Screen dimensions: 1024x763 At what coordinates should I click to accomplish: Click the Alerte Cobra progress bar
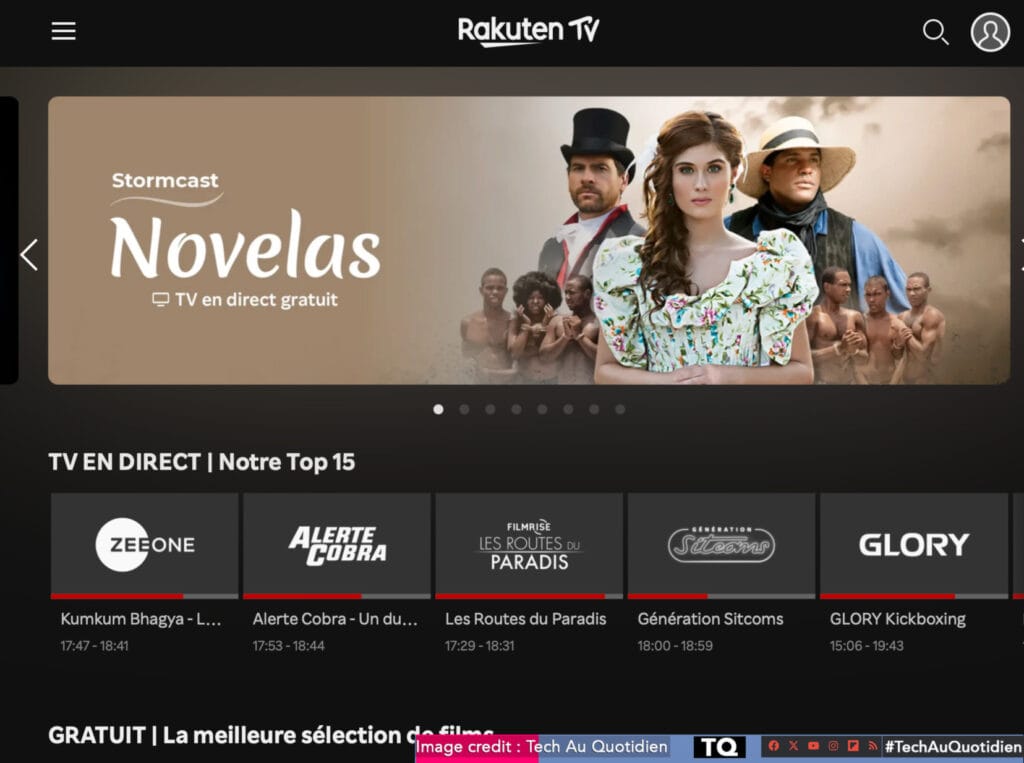point(337,596)
